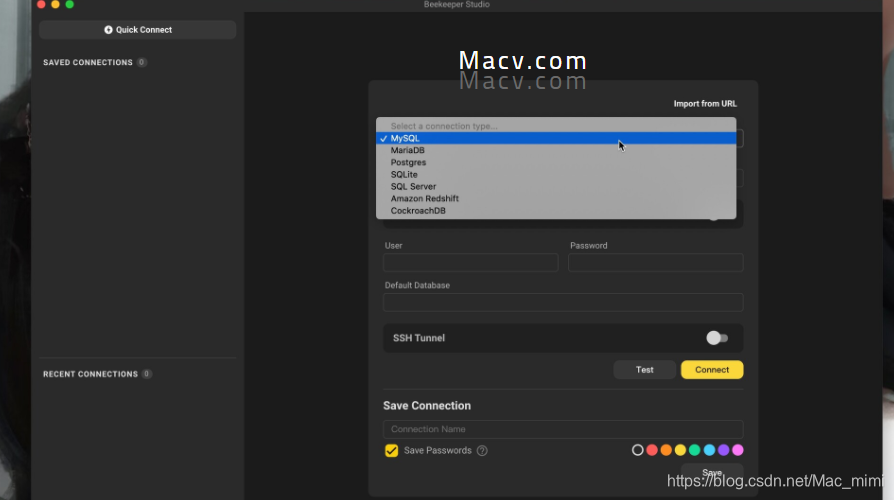The height and width of the screenshot is (500, 894).
Task: Select the empty no-color swatch
Action: coord(637,450)
